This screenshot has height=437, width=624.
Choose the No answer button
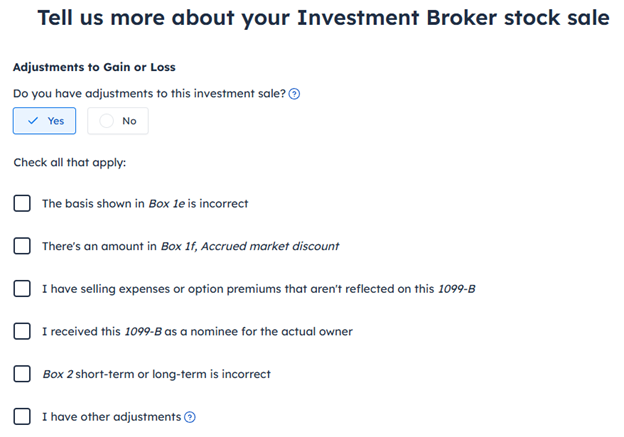[118, 121]
